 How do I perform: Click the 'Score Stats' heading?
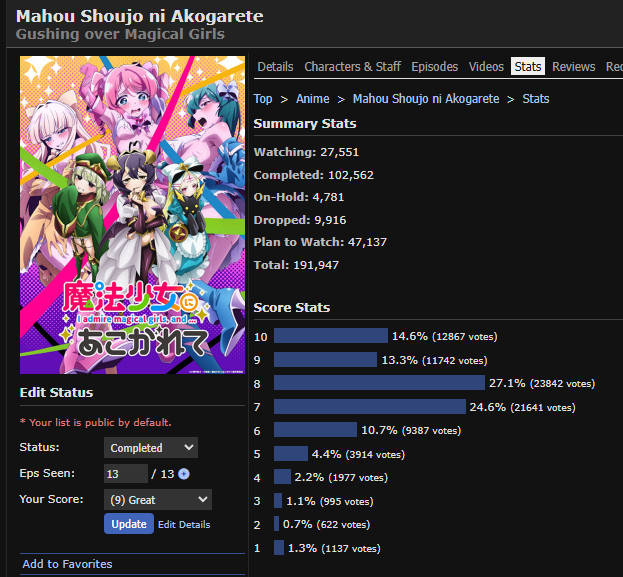click(292, 308)
